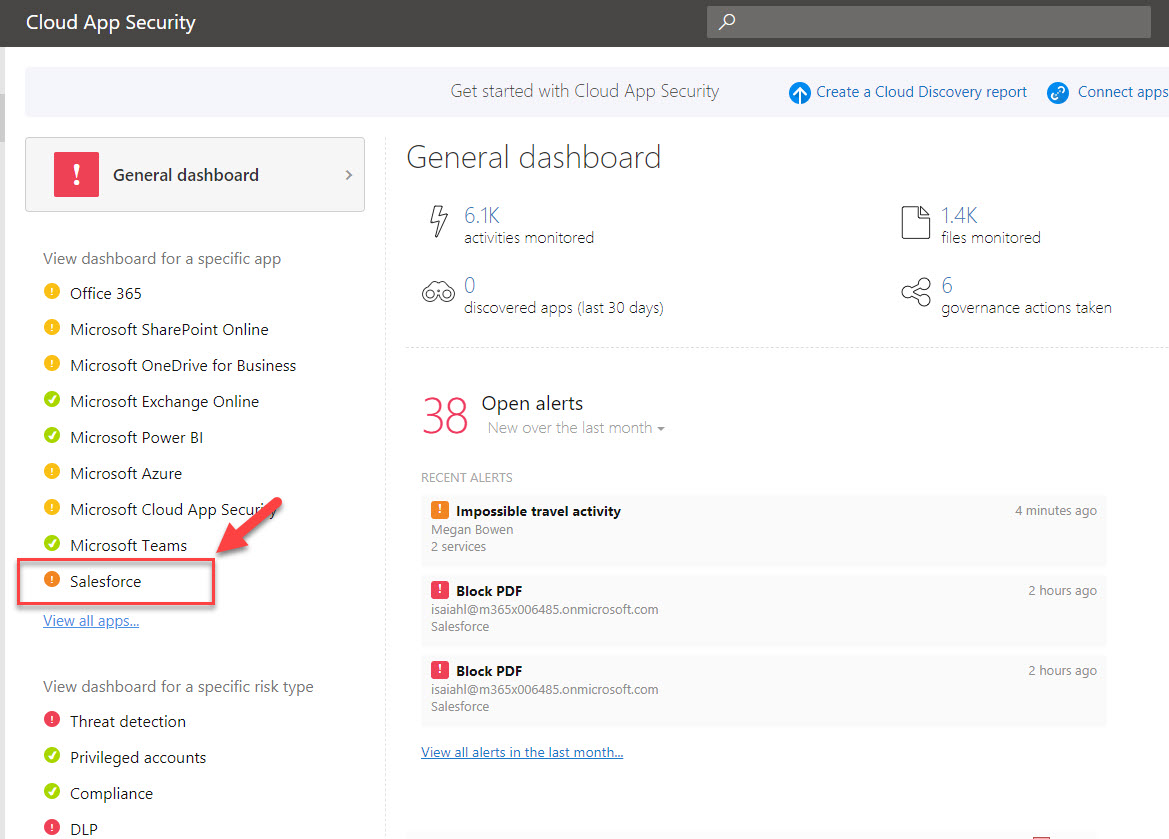Open the Office 365 dashboard
The width and height of the screenshot is (1169, 839).
(x=106, y=293)
